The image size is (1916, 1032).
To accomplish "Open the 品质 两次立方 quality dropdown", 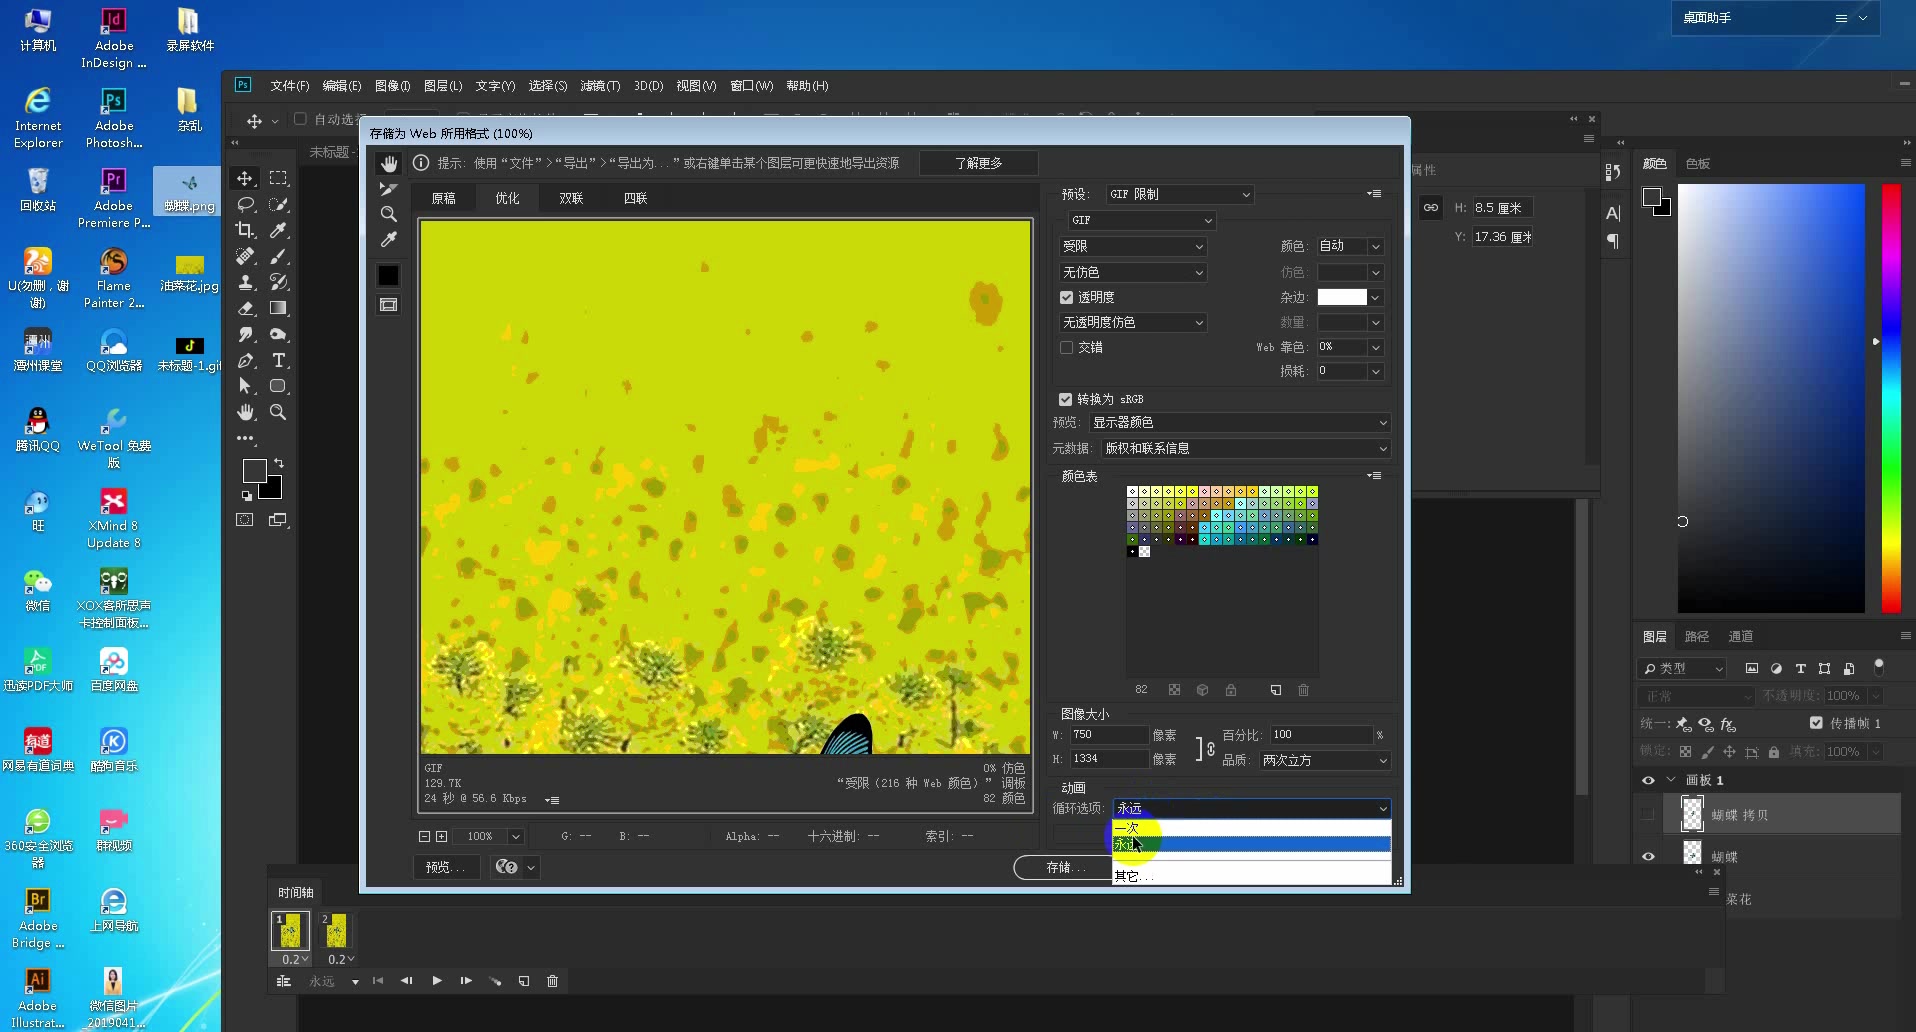I will coord(1325,760).
